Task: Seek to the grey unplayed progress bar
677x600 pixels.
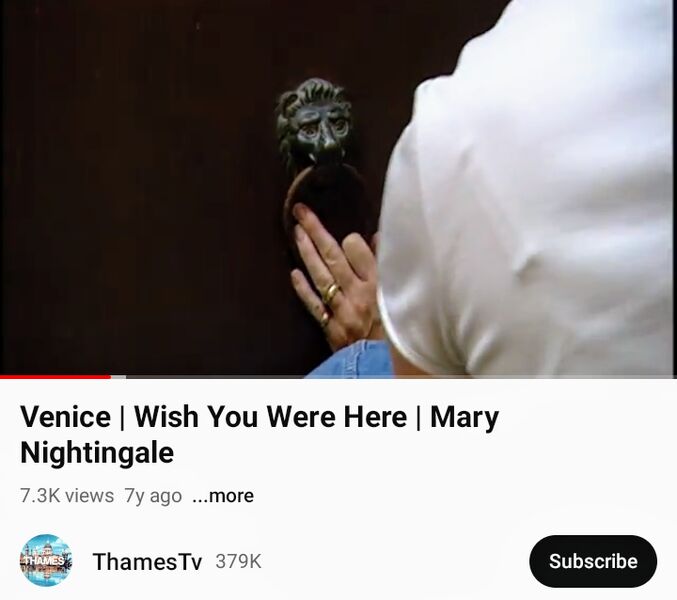Action: coord(402,377)
